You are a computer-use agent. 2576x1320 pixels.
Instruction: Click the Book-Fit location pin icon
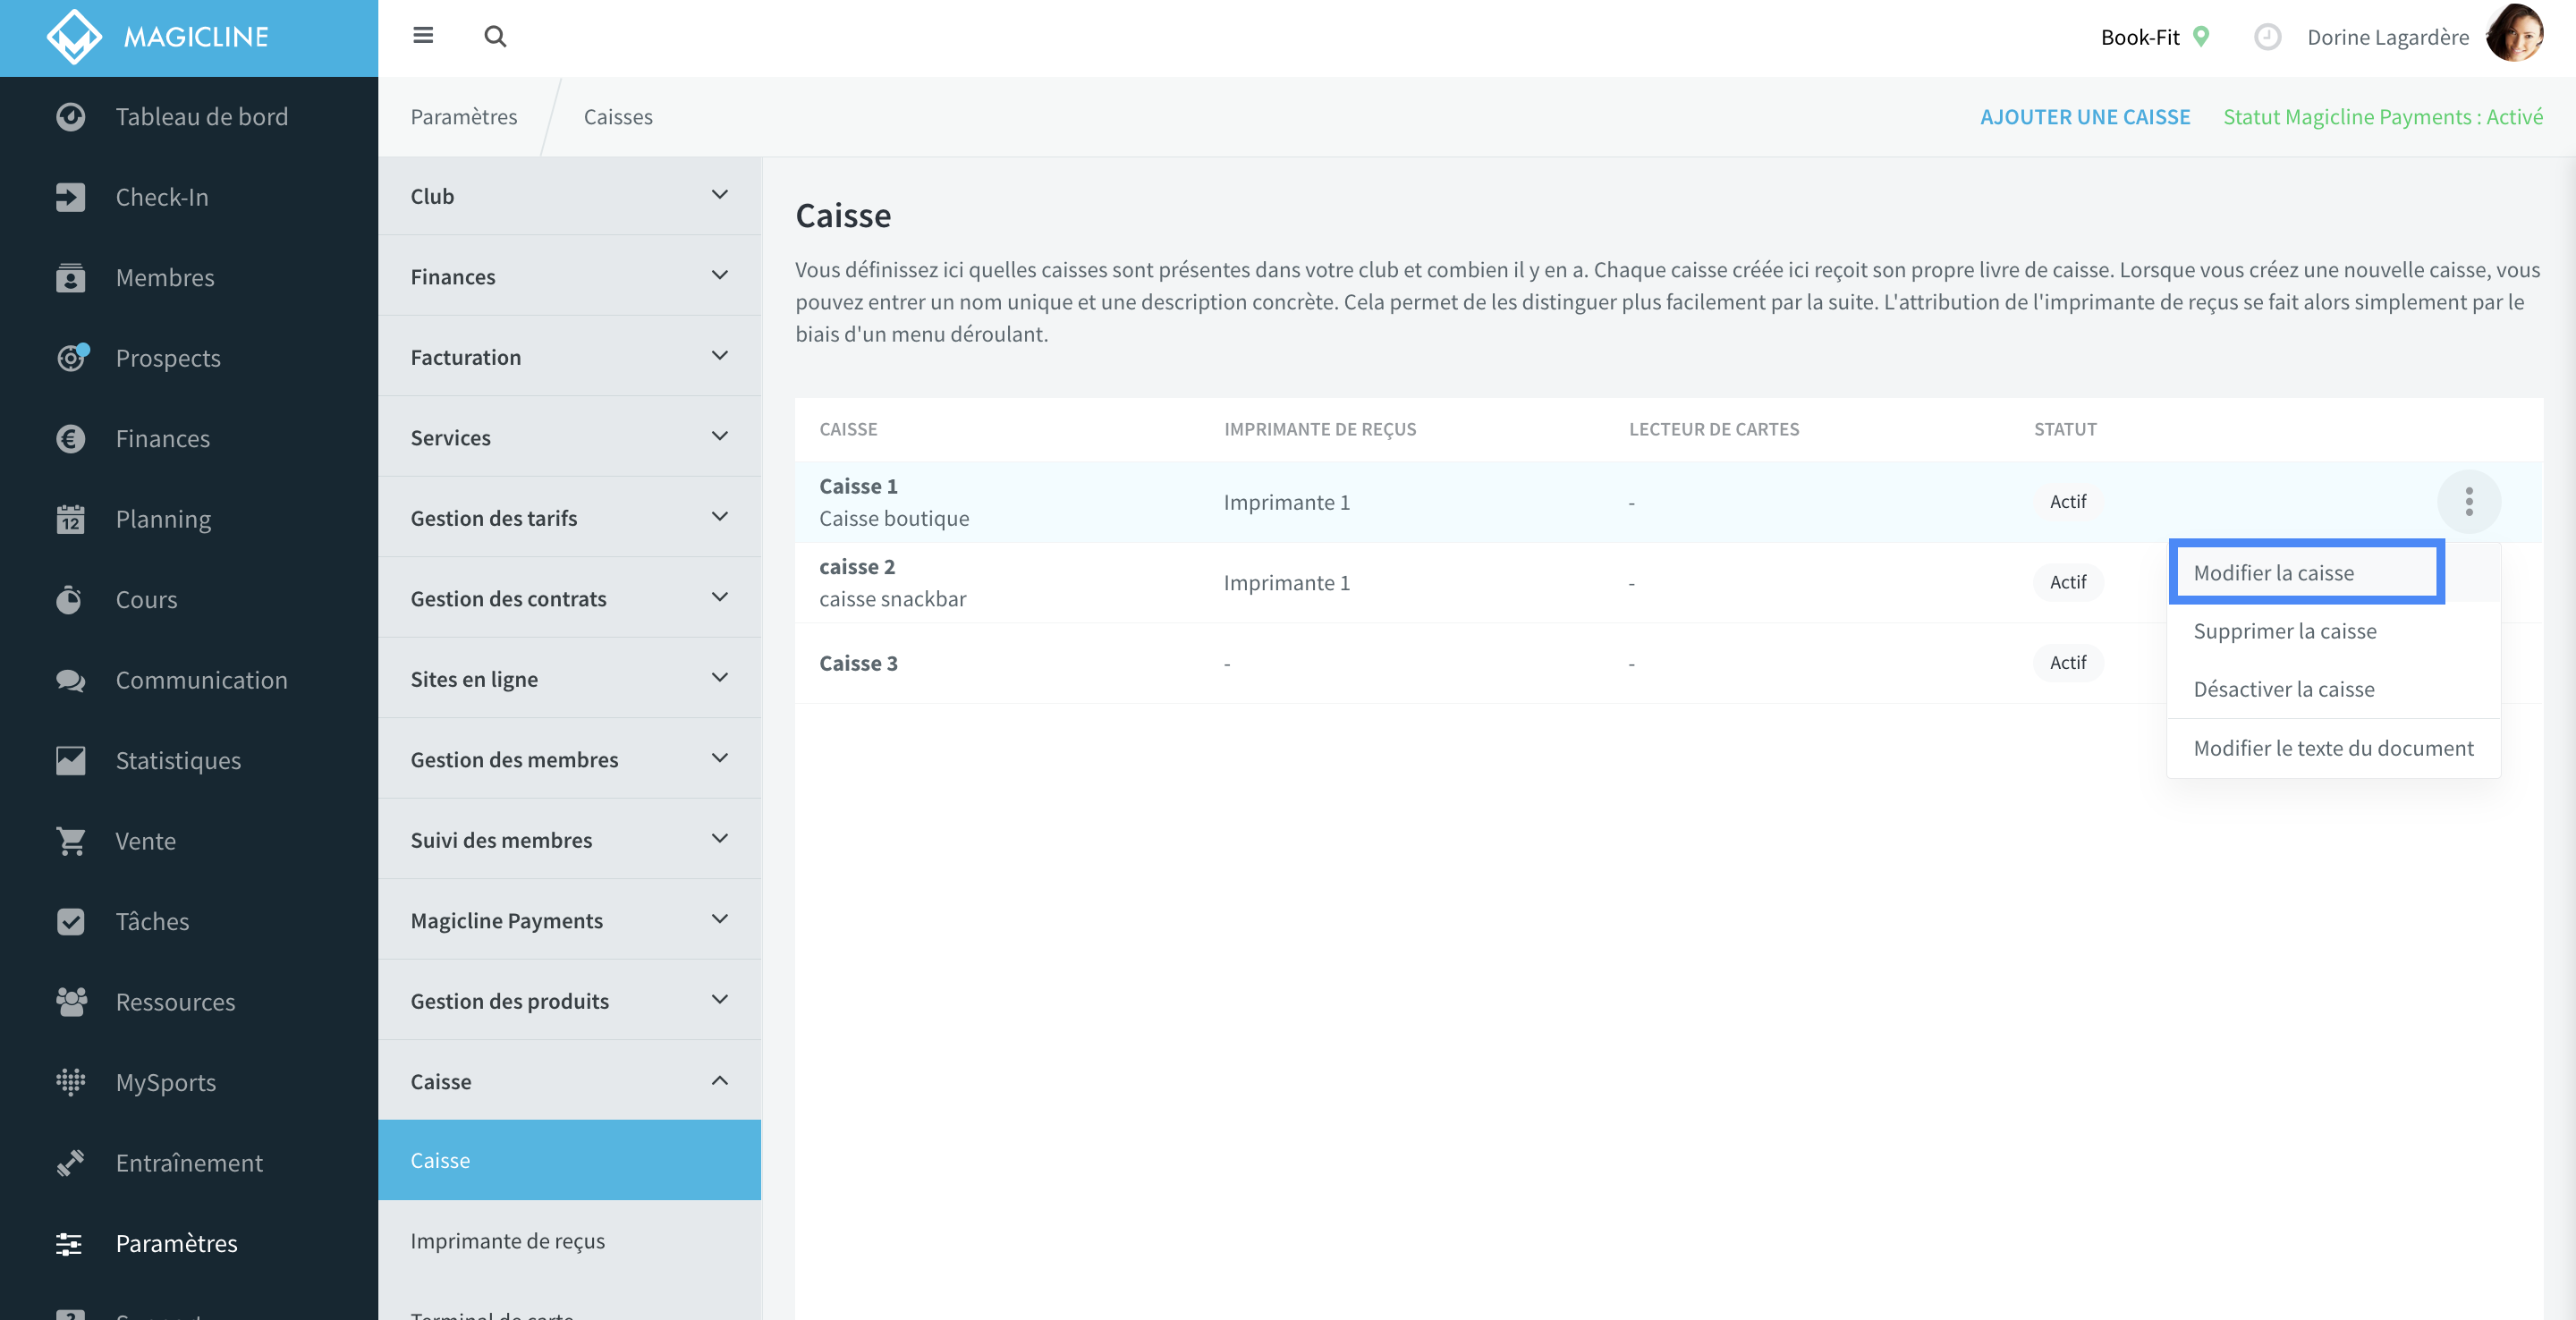pyautogui.click(x=2200, y=37)
